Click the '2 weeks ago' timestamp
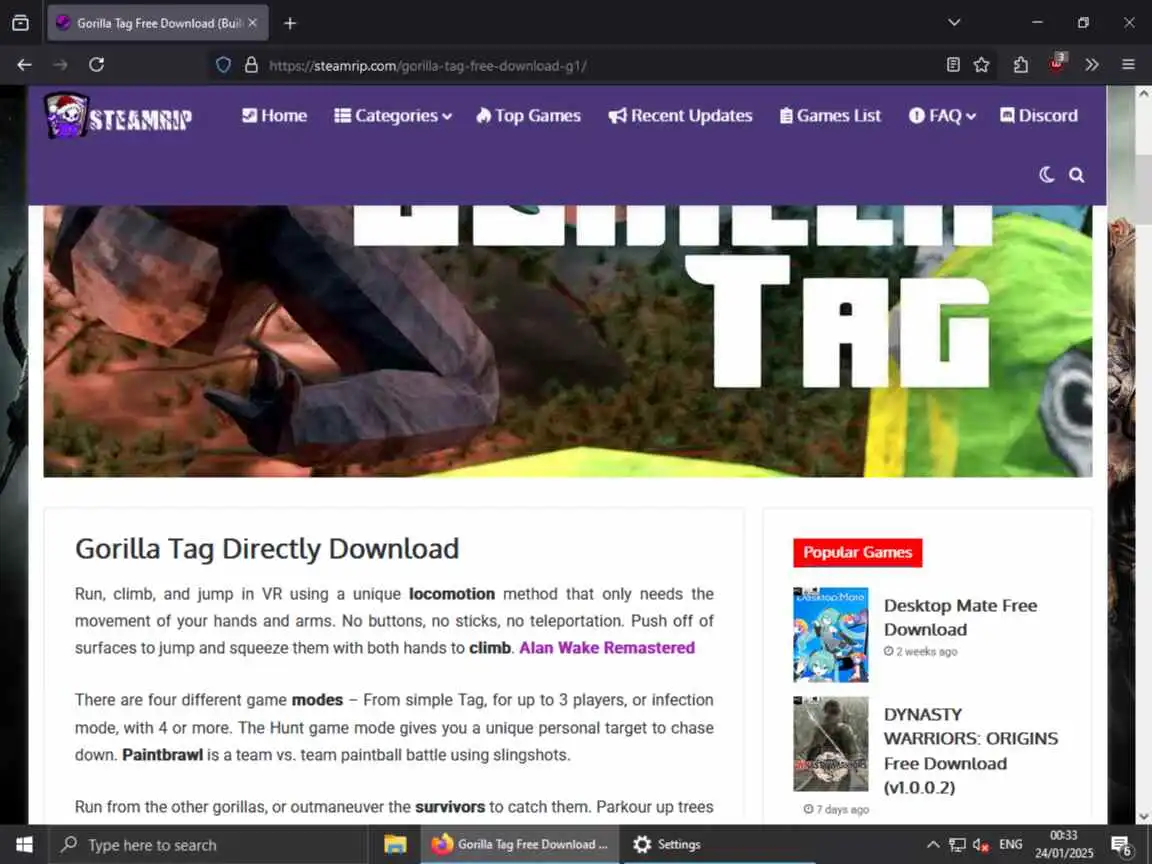The image size is (1152, 864). point(921,652)
